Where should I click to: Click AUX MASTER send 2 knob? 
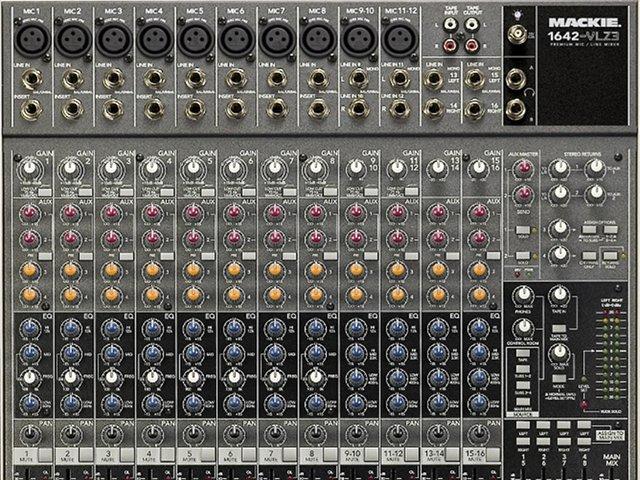click(524, 194)
